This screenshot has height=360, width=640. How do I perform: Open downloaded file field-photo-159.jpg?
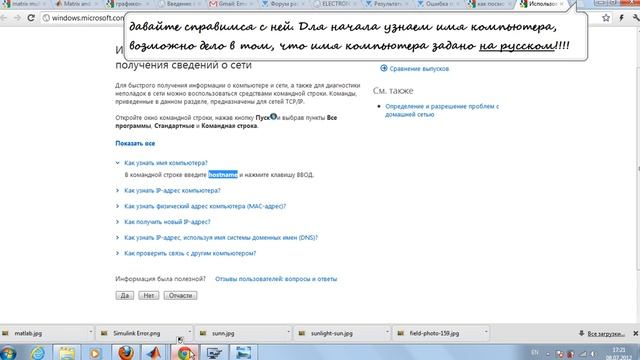[434, 333]
